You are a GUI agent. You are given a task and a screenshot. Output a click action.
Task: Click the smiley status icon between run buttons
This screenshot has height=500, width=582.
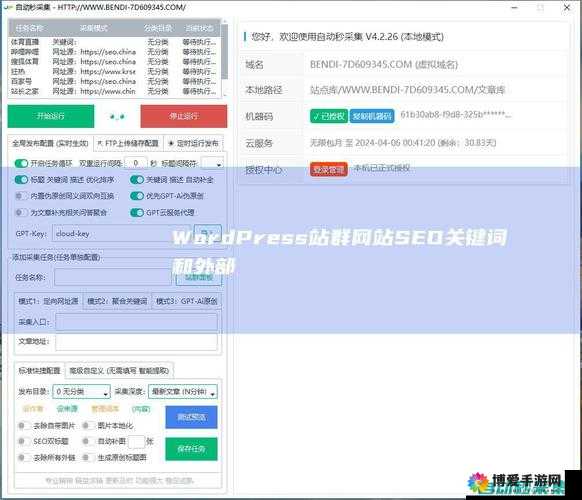coord(117,117)
